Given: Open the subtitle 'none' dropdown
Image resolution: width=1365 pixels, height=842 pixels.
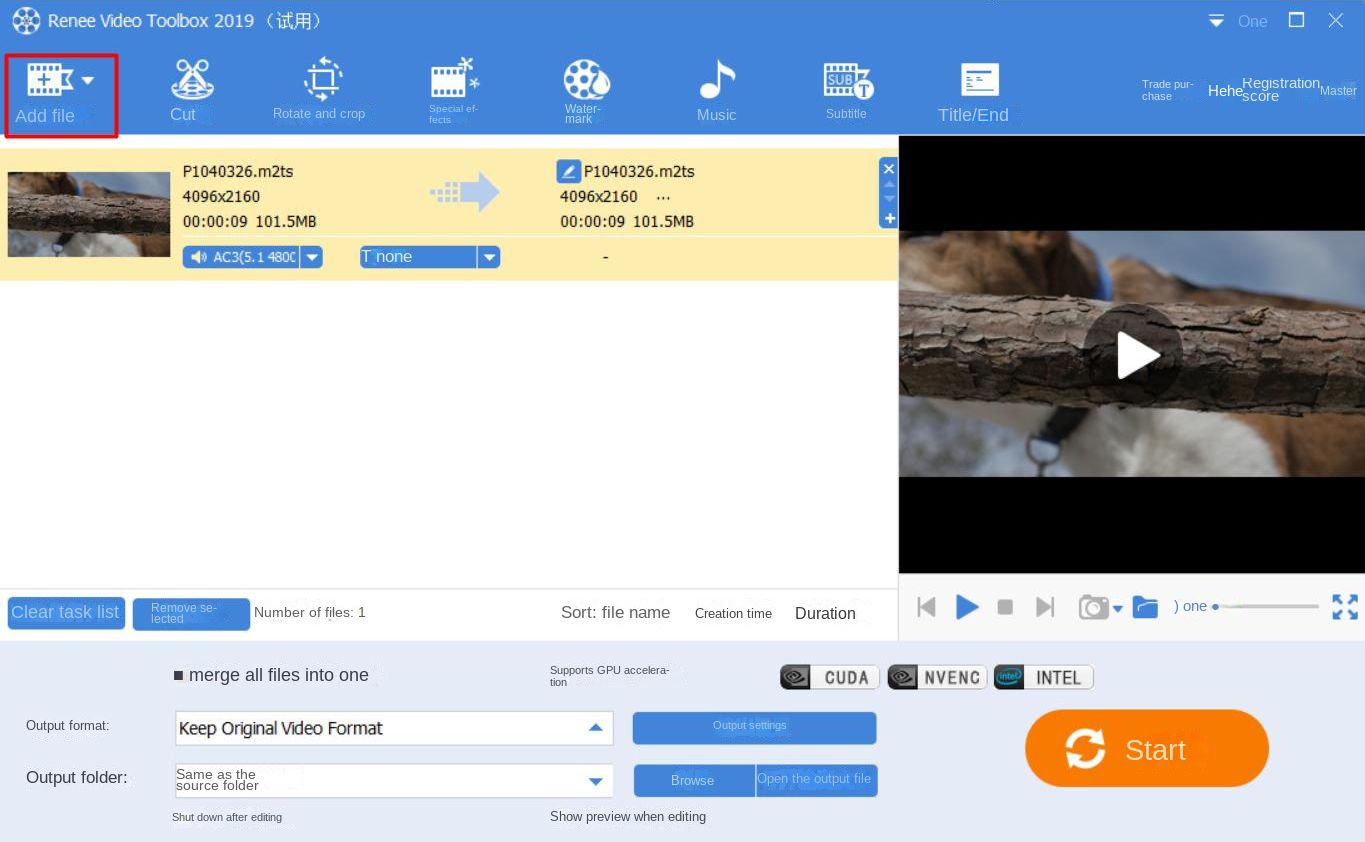Looking at the screenshot, I should 489,256.
